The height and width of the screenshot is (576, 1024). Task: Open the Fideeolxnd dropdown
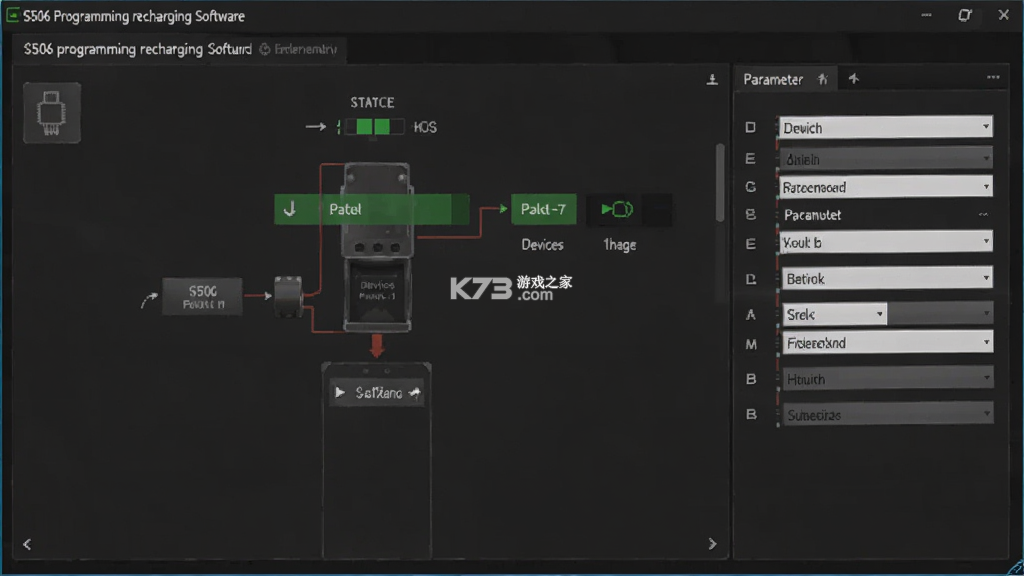(886, 343)
